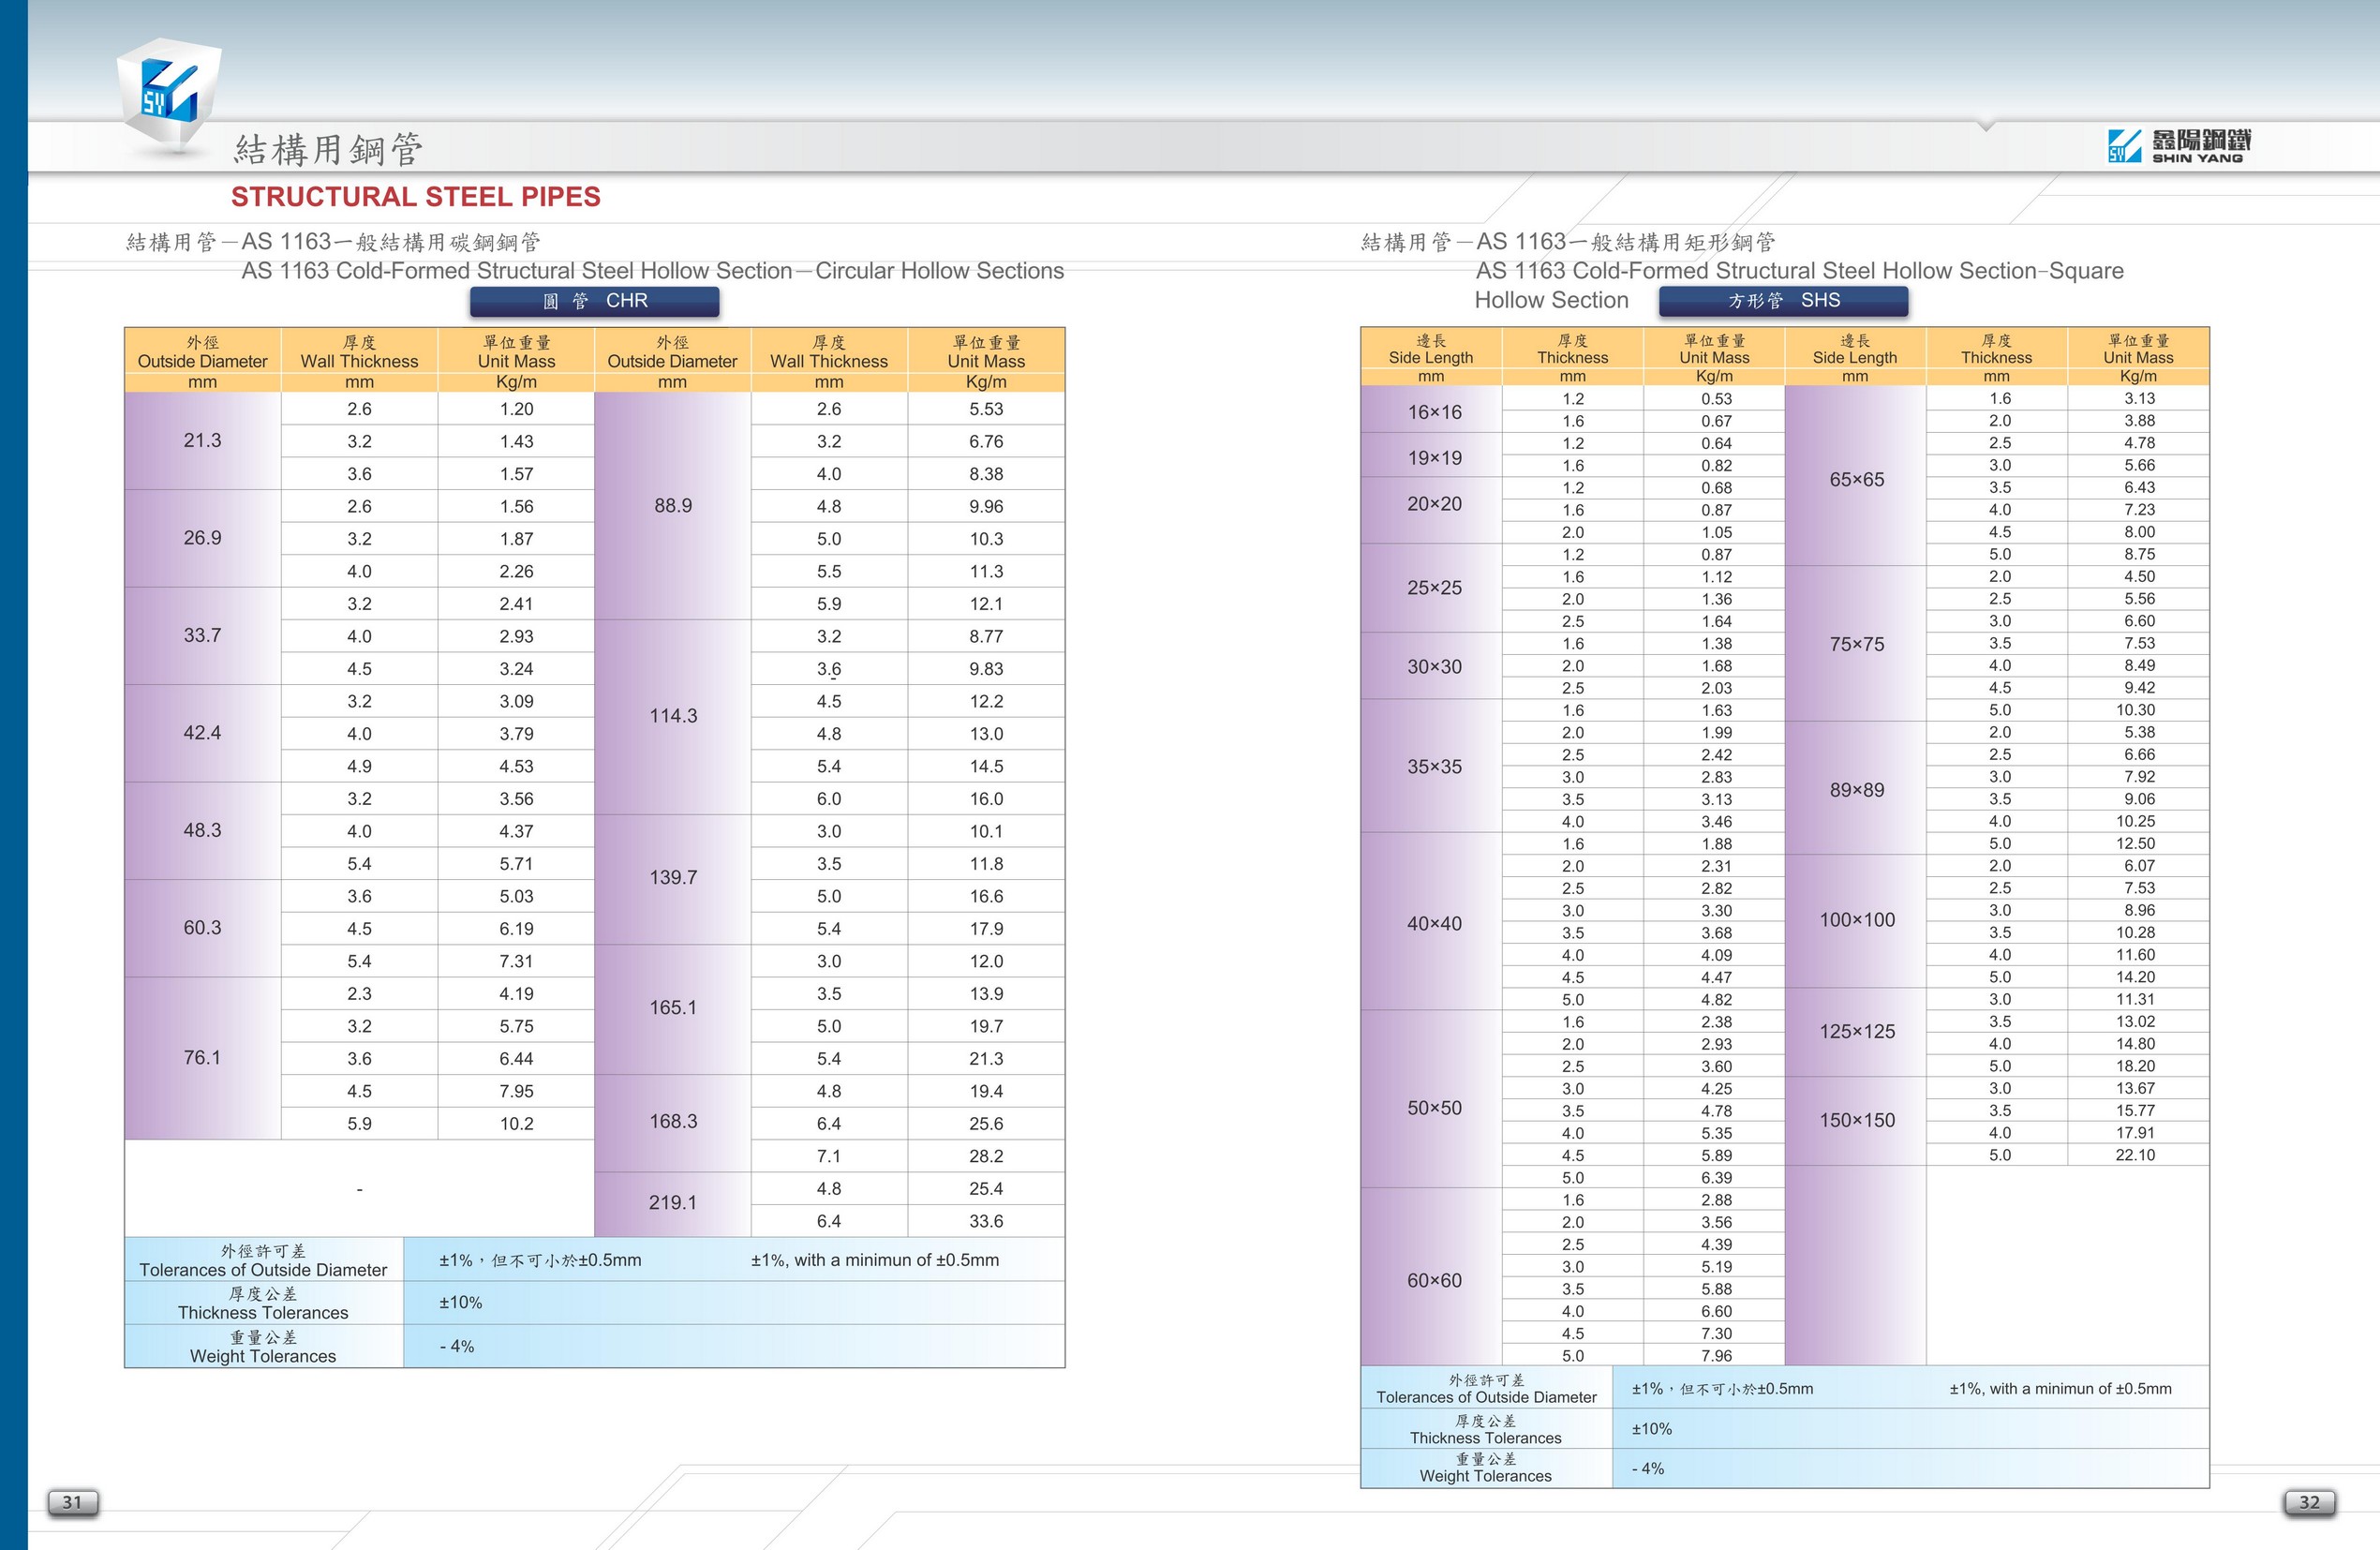Click the 33.6 unit mass value
The width and height of the screenshot is (2380, 1550).
click(986, 1221)
